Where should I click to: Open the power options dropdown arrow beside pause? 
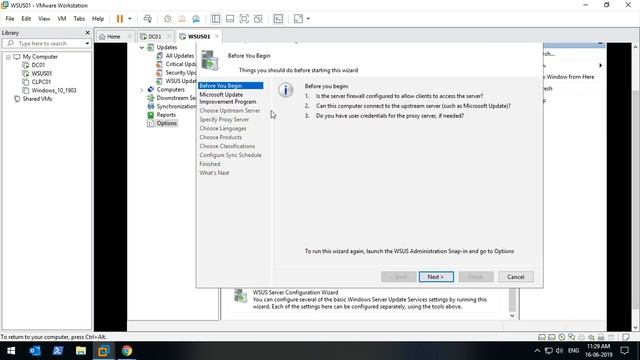pos(130,19)
